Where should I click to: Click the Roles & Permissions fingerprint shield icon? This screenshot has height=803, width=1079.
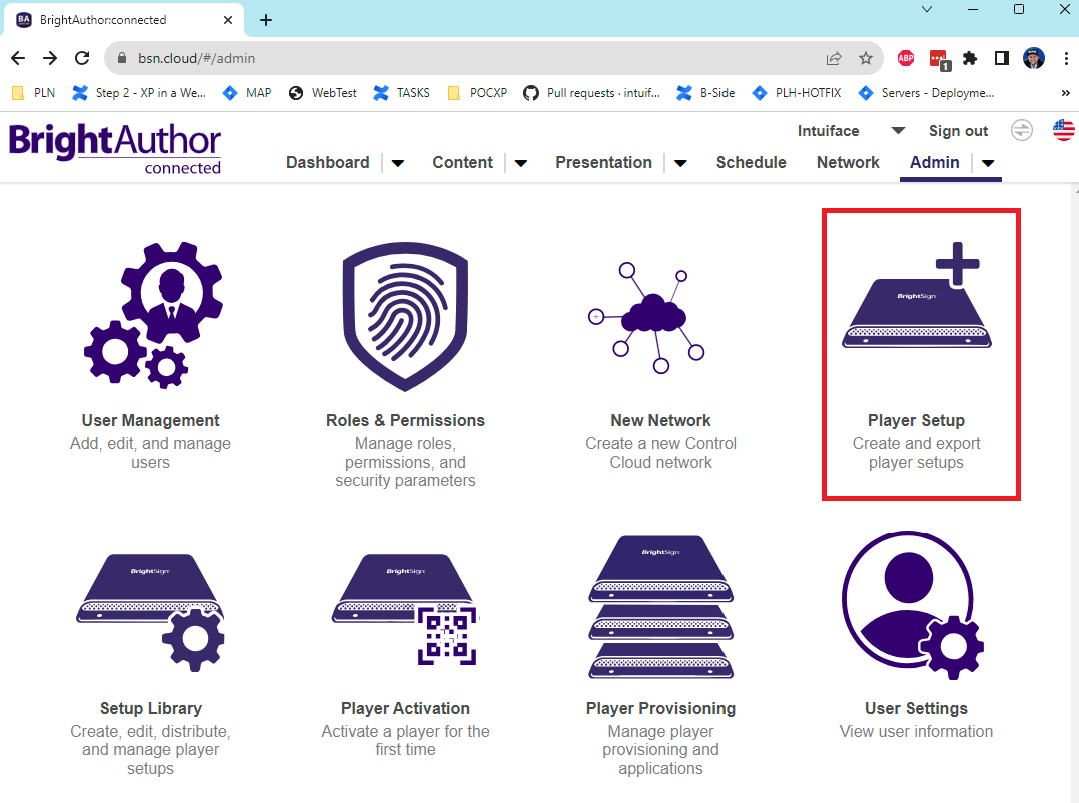click(405, 316)
